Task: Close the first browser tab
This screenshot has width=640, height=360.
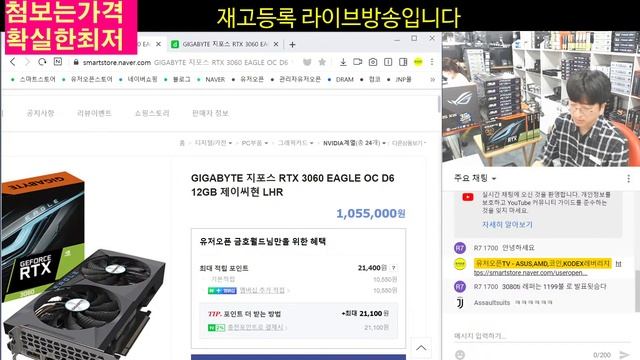Action: 158,44
